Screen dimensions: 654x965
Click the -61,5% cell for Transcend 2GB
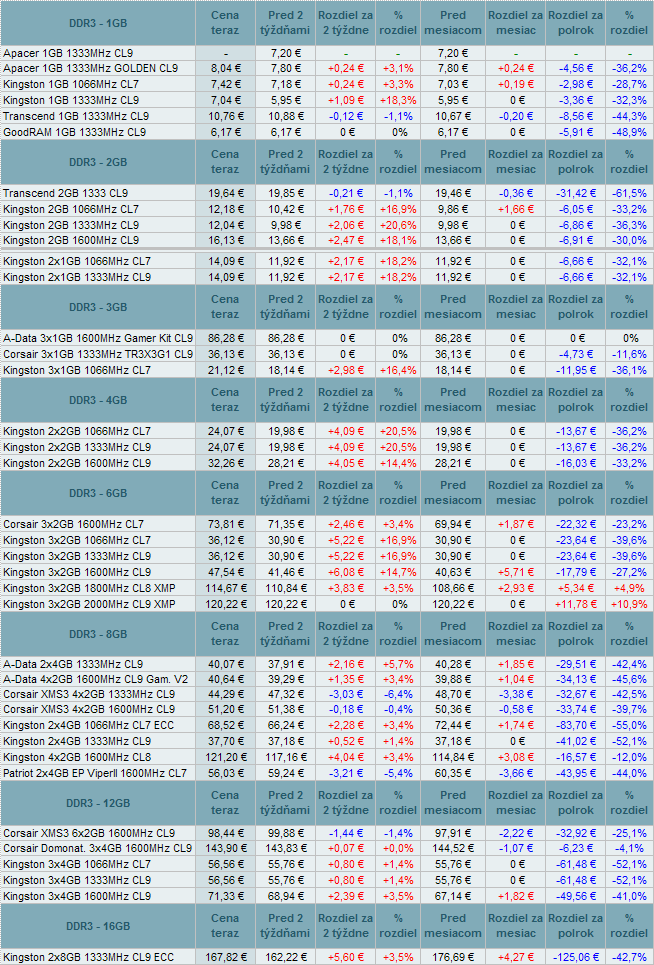pyautogui.click(x=629, y=193)
